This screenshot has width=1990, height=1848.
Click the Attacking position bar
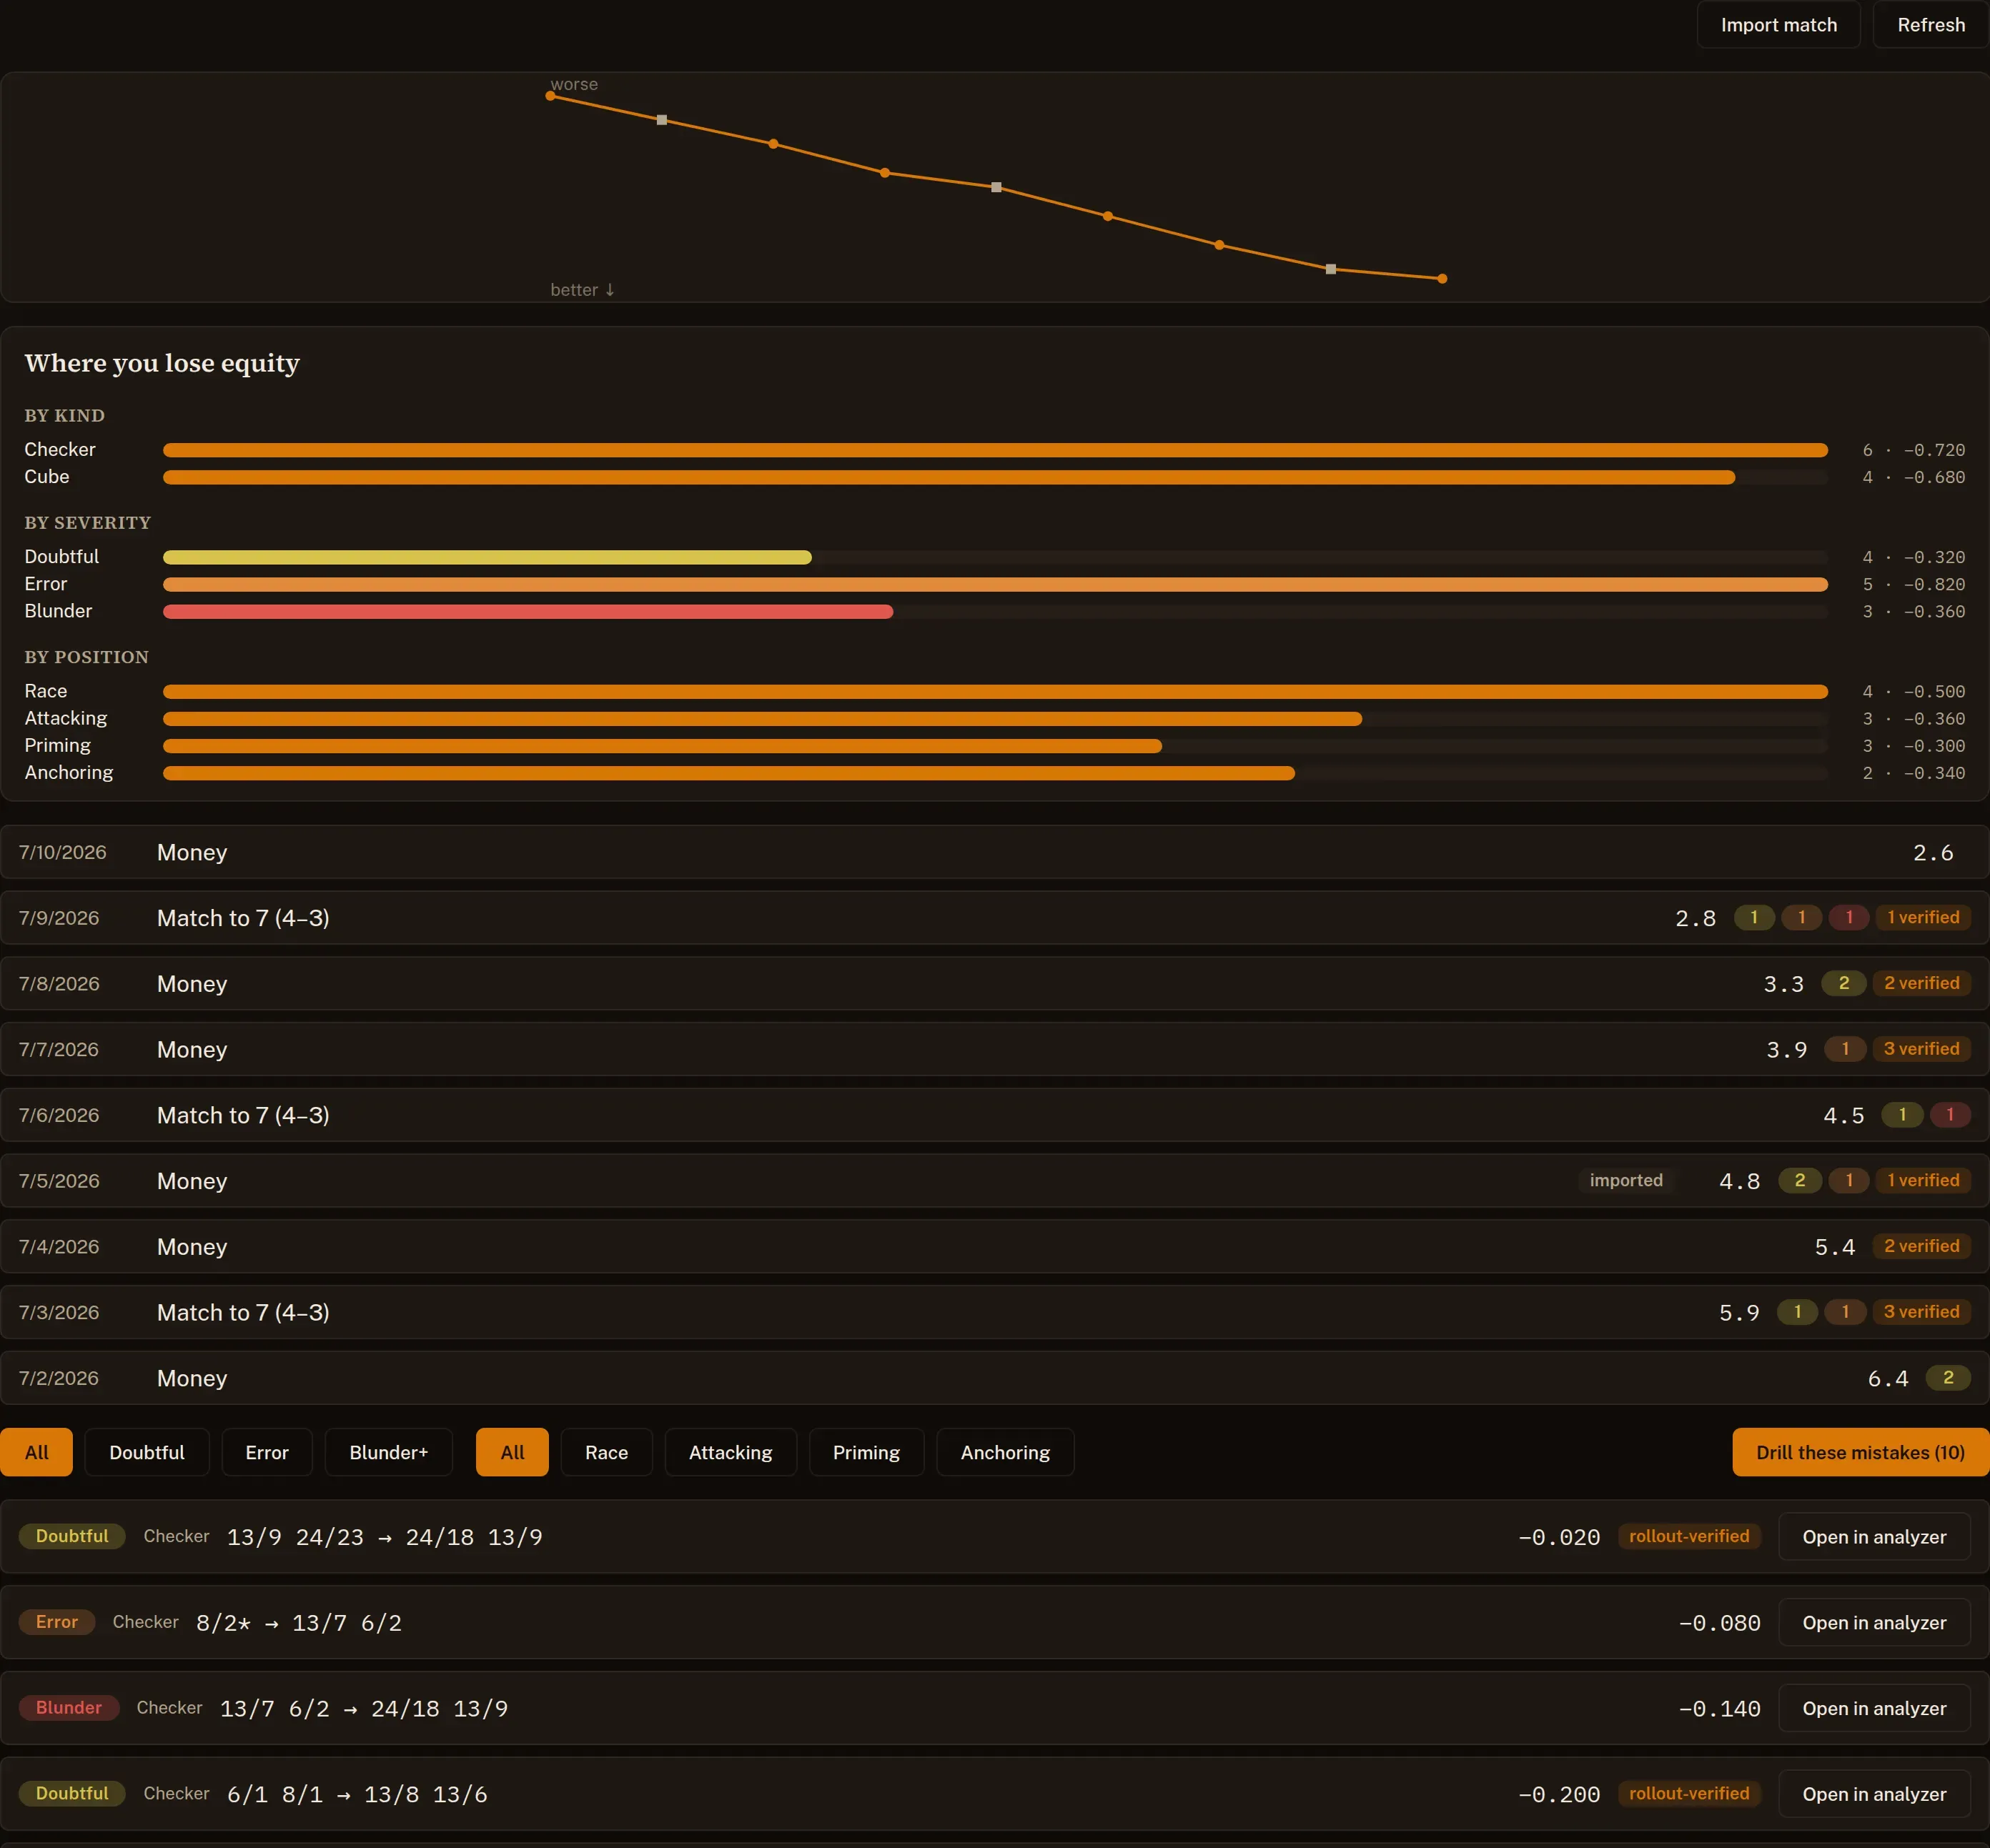click(x=762, y=718)
